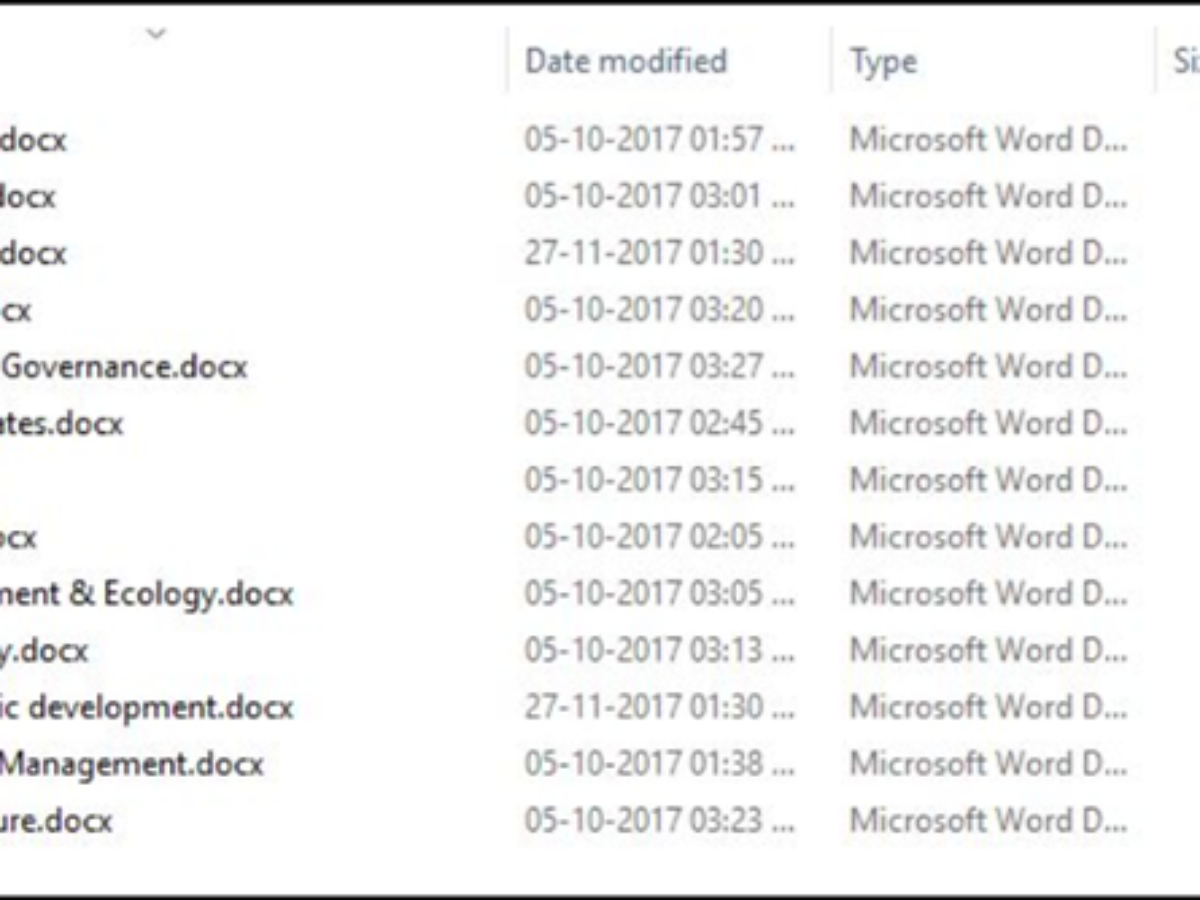Click the Type cell for the 03:23 file
Screen dimensions: 1200x900
tap(988, 822)
